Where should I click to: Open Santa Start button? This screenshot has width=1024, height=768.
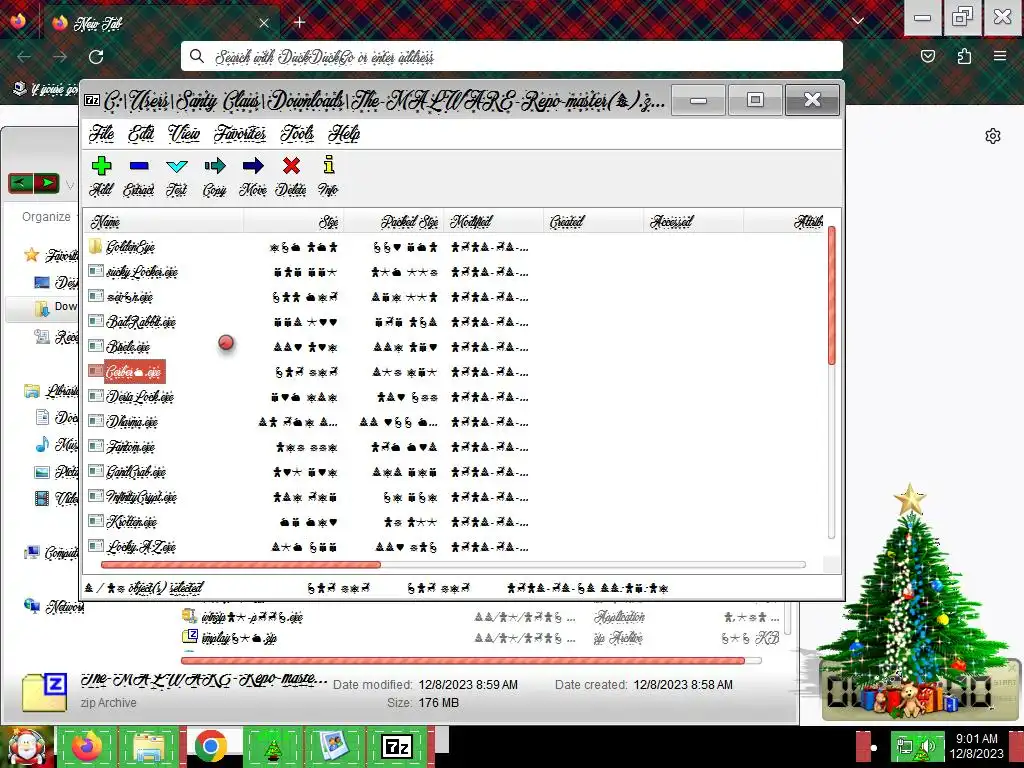[27, 747]
